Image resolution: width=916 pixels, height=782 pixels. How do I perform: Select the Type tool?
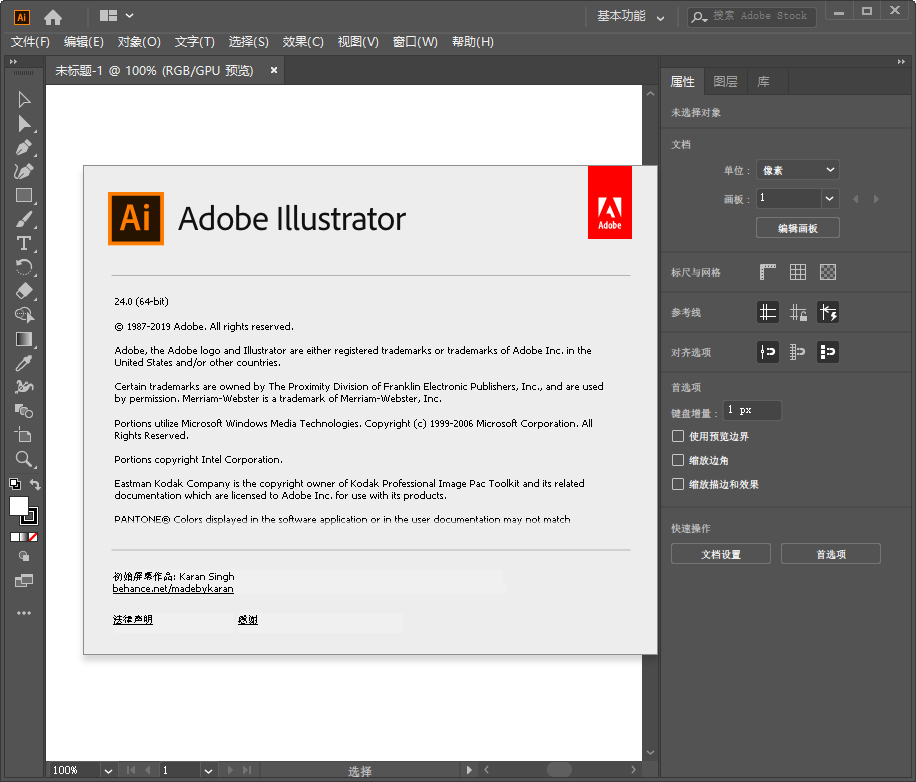24,243
